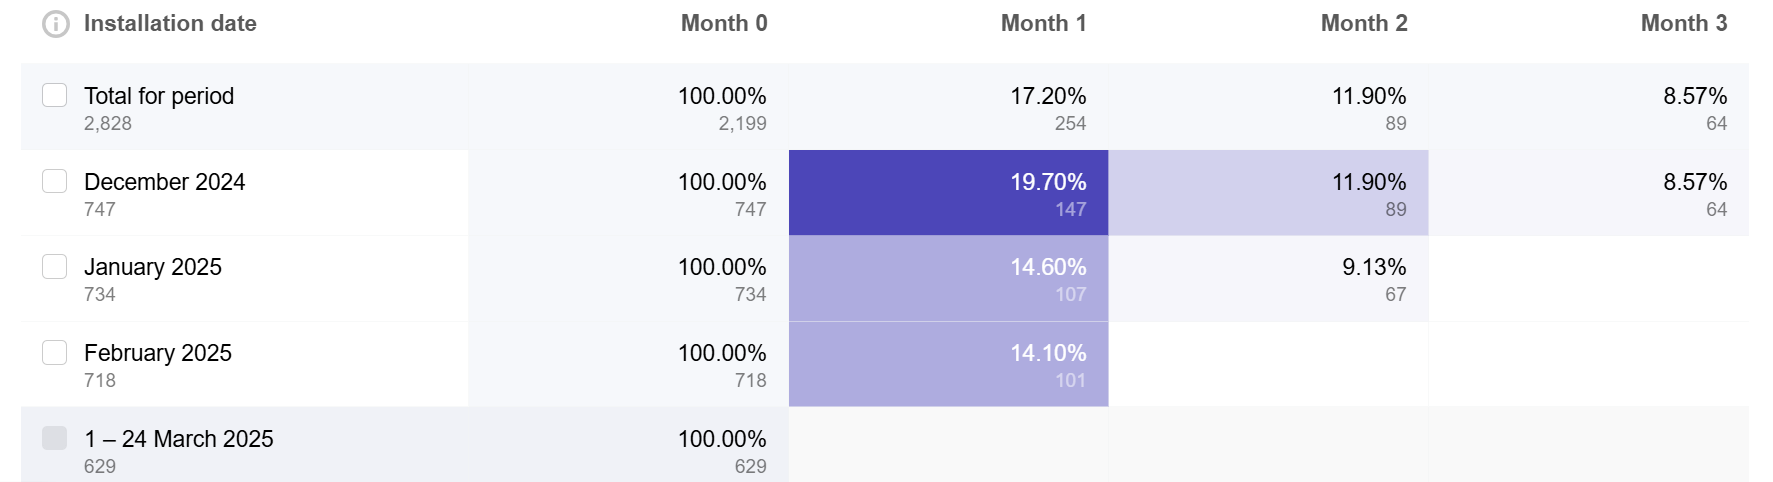Click the 9.13% January Month 2 cell
The image size is (1773, 482).
point(1268,279)
